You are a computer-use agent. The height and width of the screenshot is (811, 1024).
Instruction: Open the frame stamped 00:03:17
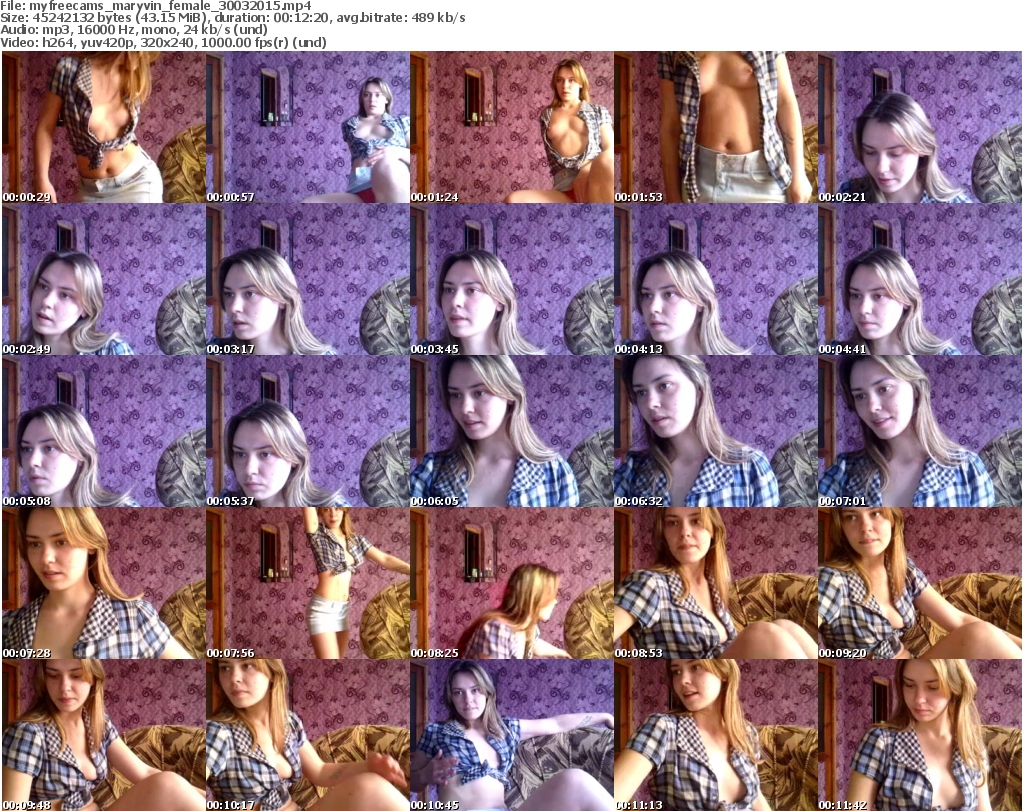click(308, 279)
